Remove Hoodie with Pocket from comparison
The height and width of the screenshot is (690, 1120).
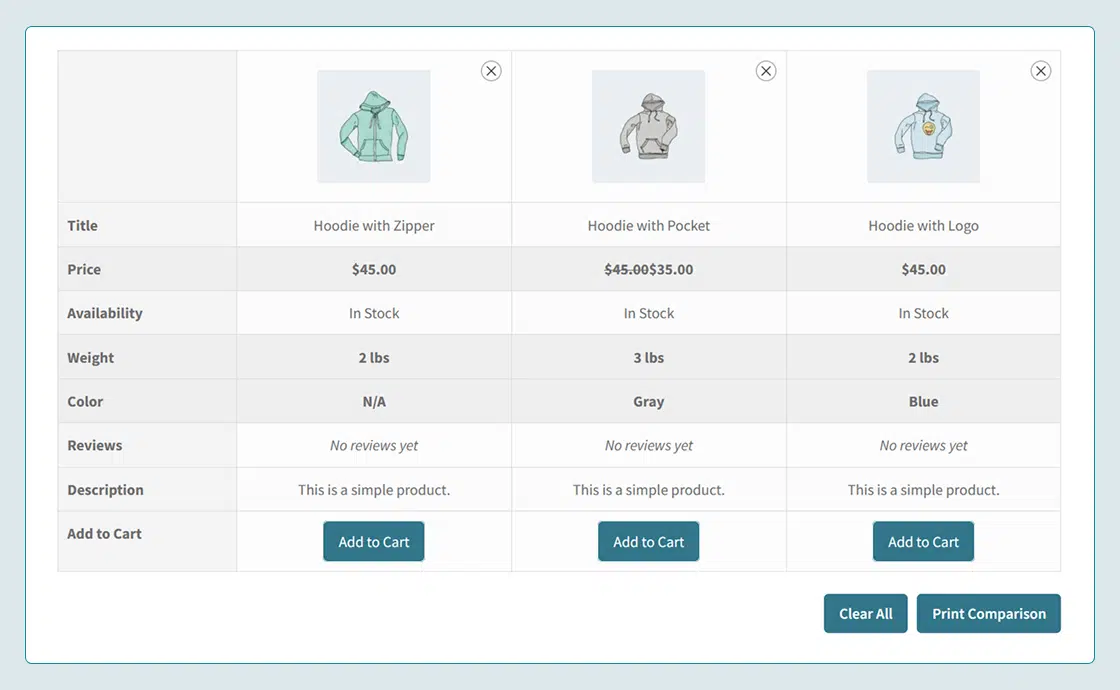(766, 71)
